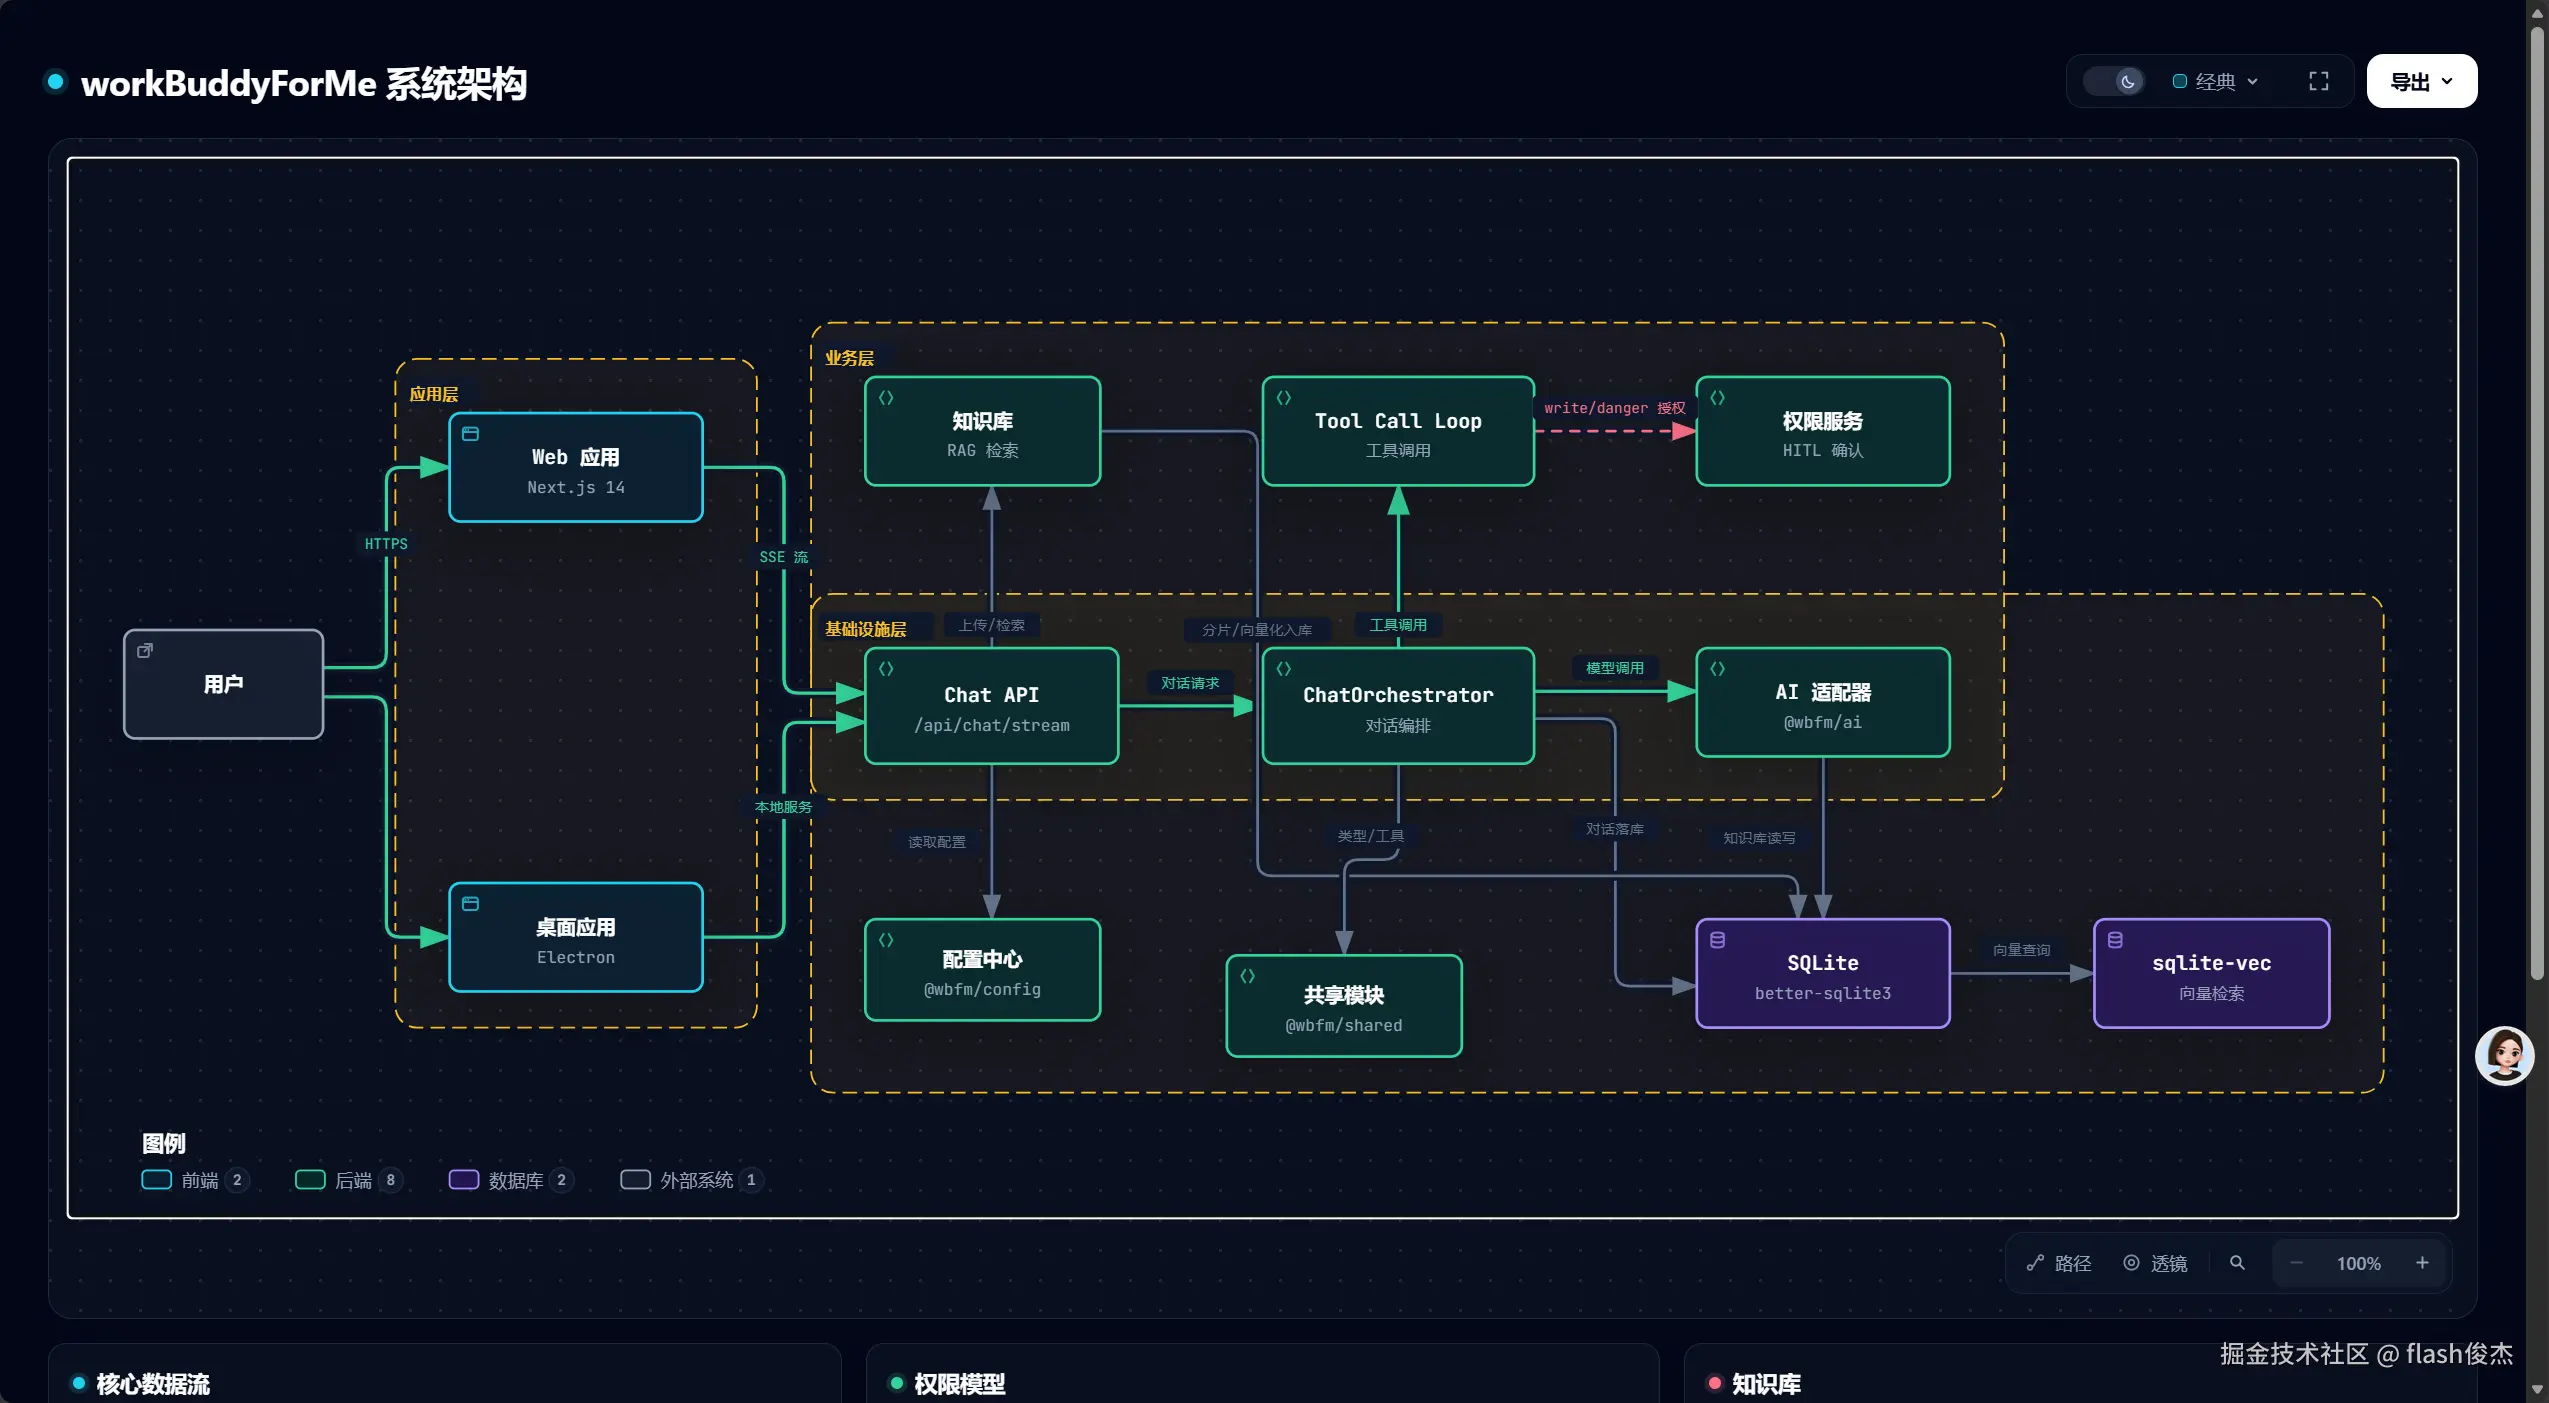
Task: Click the 对话请求 edge label
Action: click(1190, 683)
